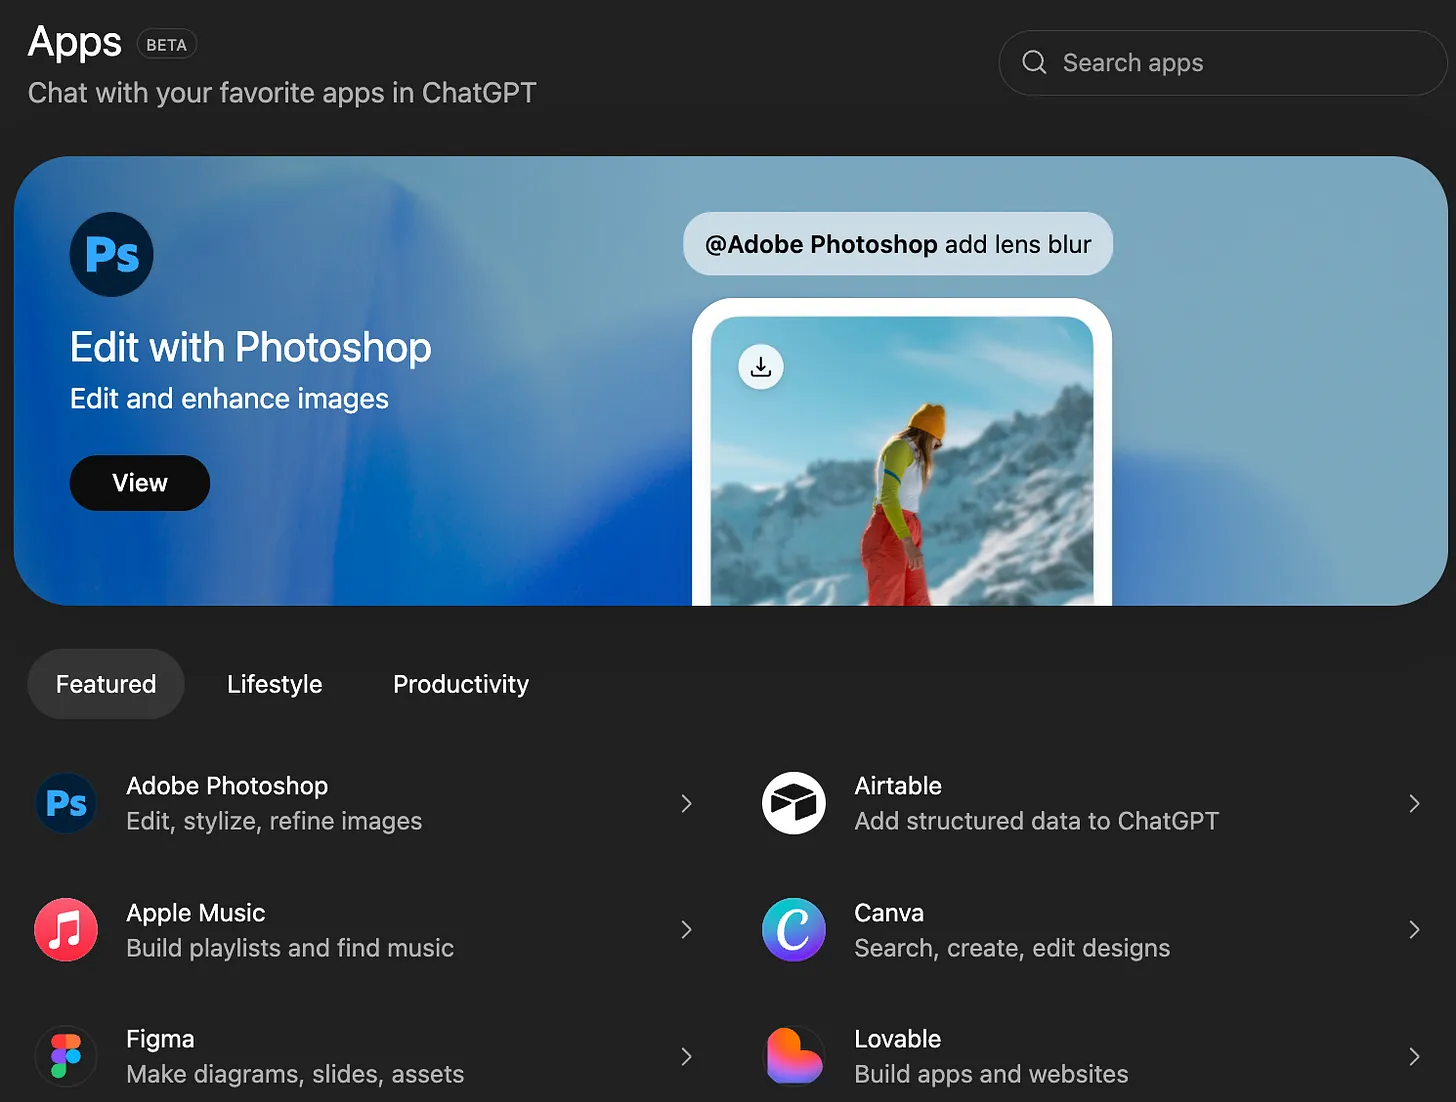
Task: Select the Featured tab
Action: (x=106, y=684)
